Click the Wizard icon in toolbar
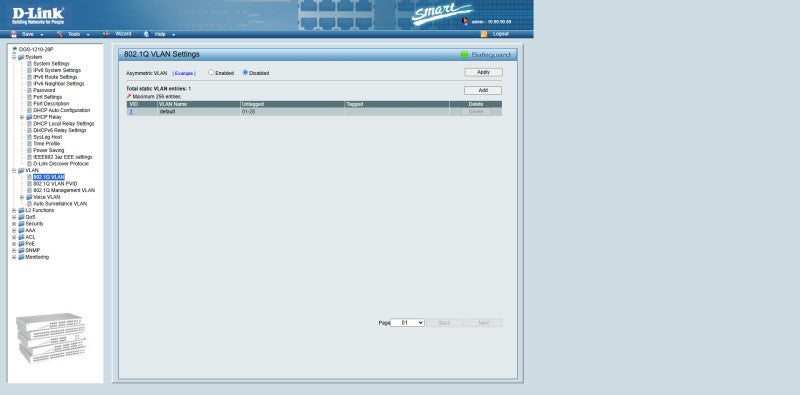 point(106,34)
